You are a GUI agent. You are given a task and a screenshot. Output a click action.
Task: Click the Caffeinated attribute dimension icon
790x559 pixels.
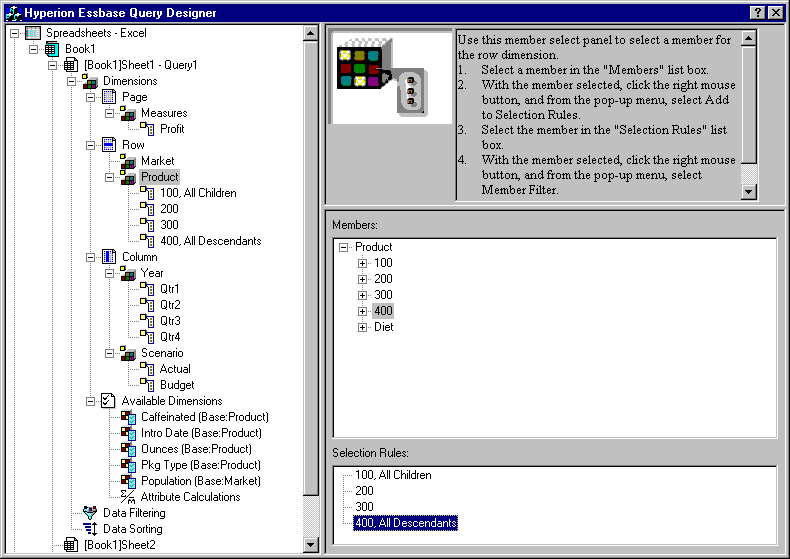128,417
